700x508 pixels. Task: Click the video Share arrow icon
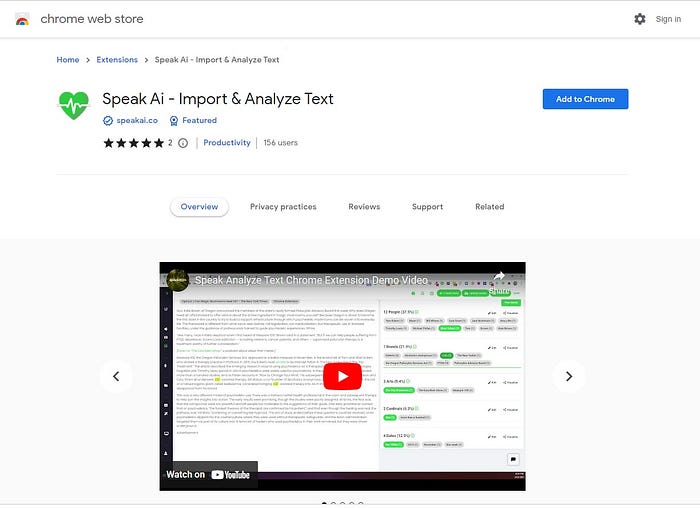pos(499,277)
